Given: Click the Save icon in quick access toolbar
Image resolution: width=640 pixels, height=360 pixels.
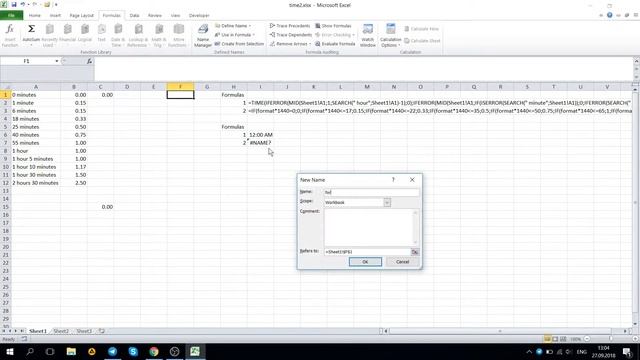Looking at the screenshot, I should pyautogui.click(x=13, y=5).
